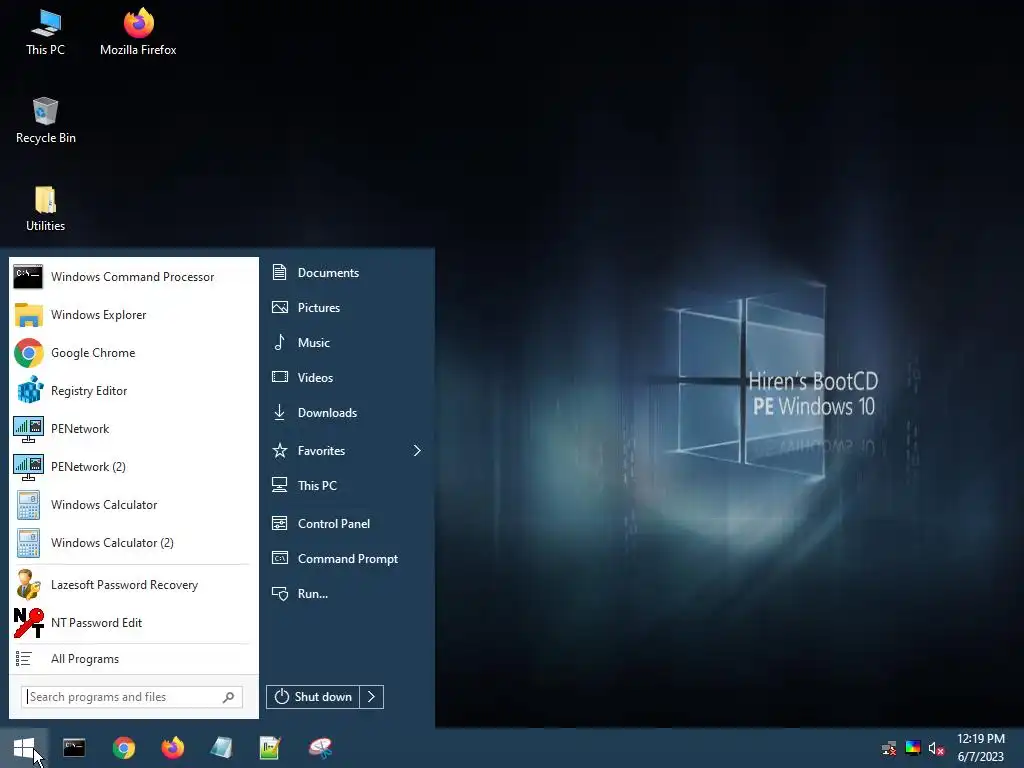Click the search magnifier icon
Viewport: 1024px width, 768px height.
point(228,697)
